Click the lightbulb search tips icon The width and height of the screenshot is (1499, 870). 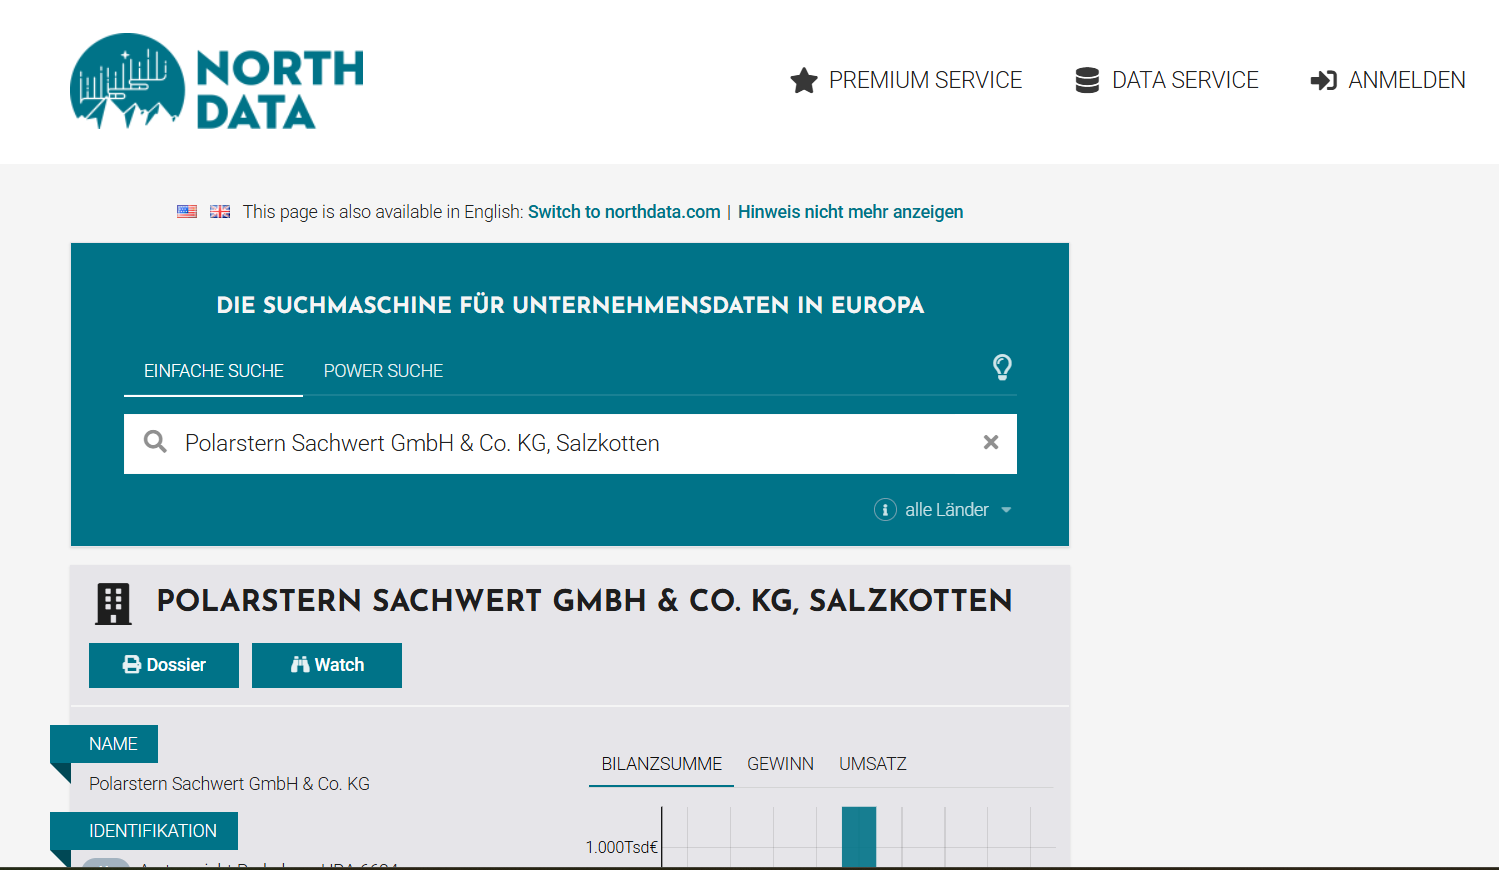pyautogui.click(x=1002, y=367)
